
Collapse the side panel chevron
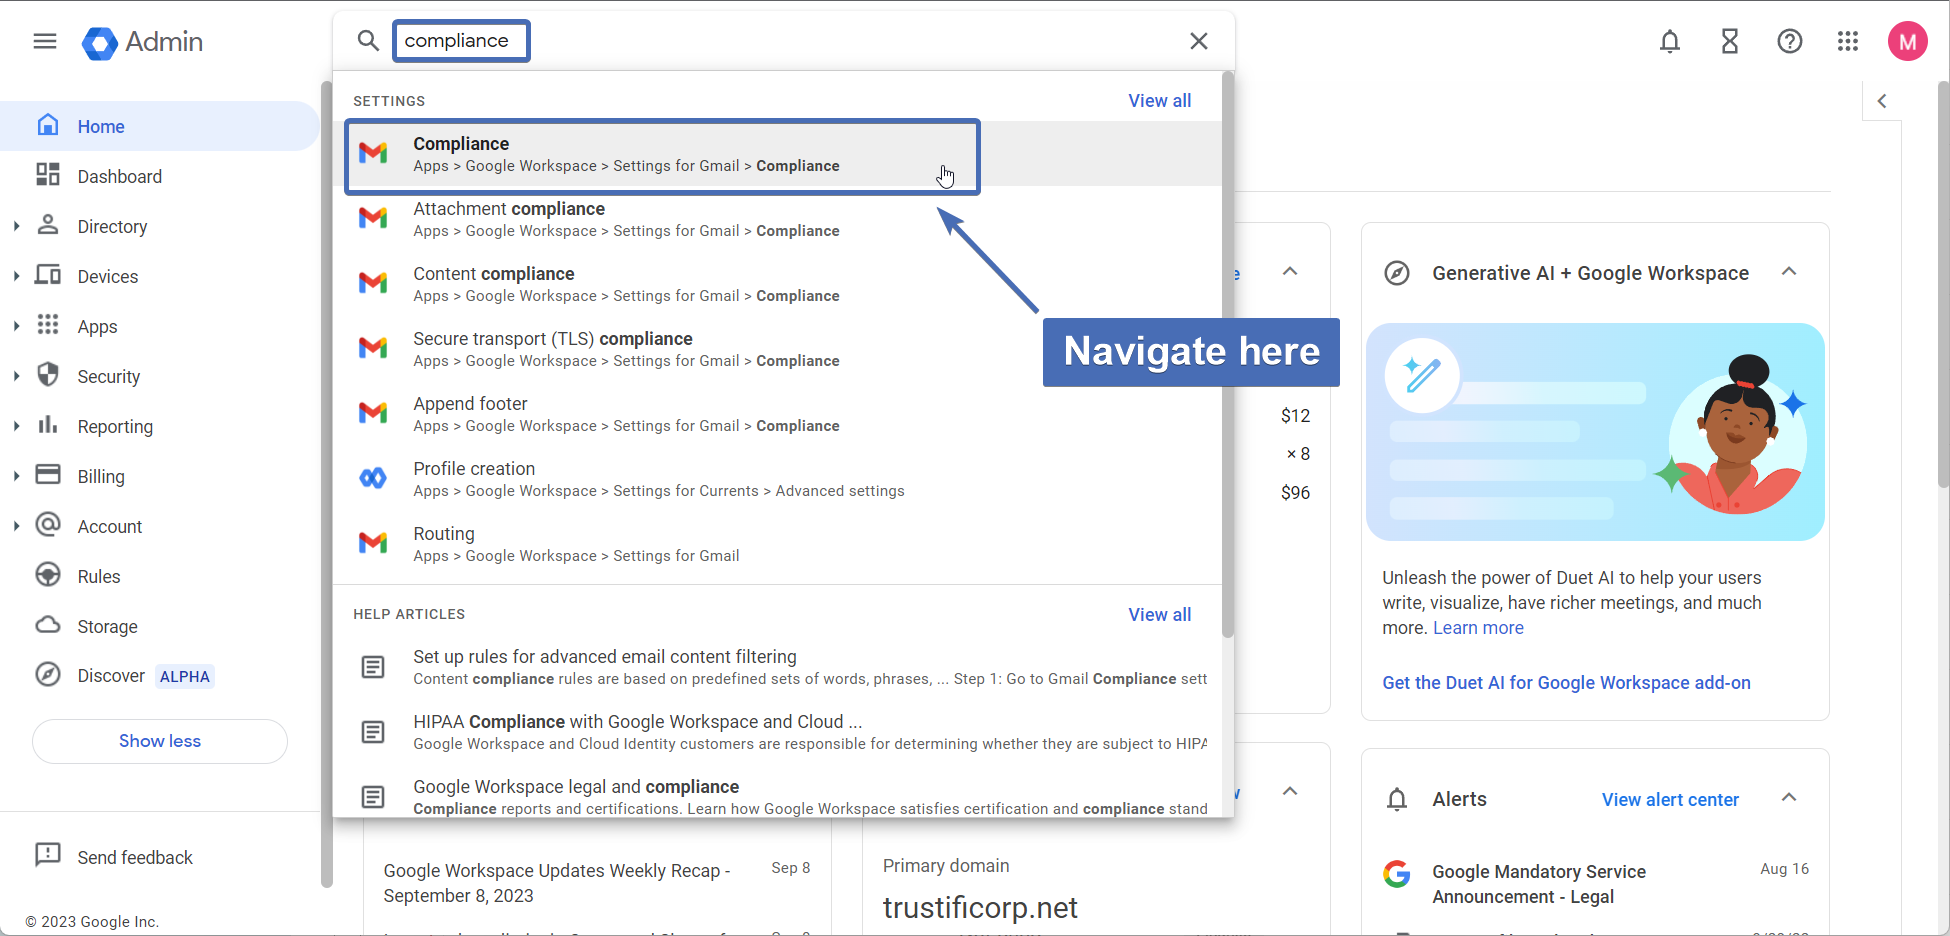[1882, 101]
